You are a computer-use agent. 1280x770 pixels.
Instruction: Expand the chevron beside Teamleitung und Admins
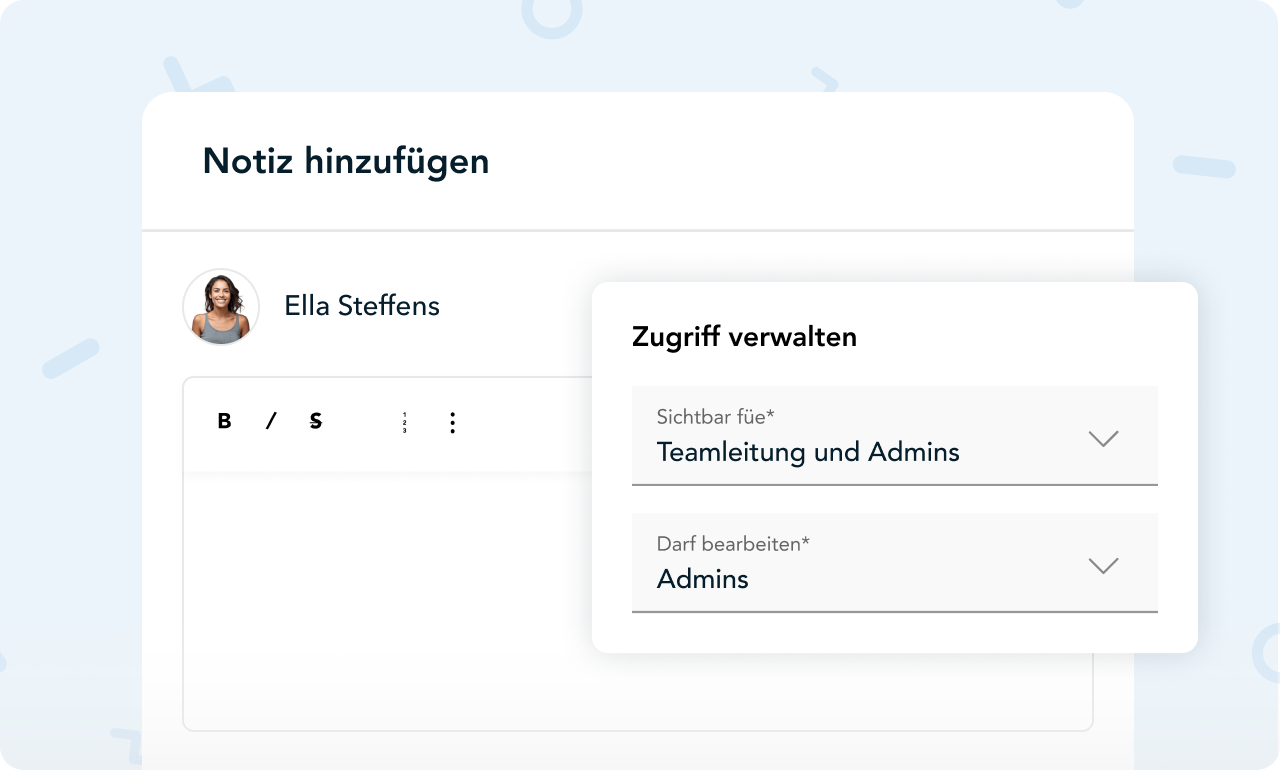(1102, 438)
